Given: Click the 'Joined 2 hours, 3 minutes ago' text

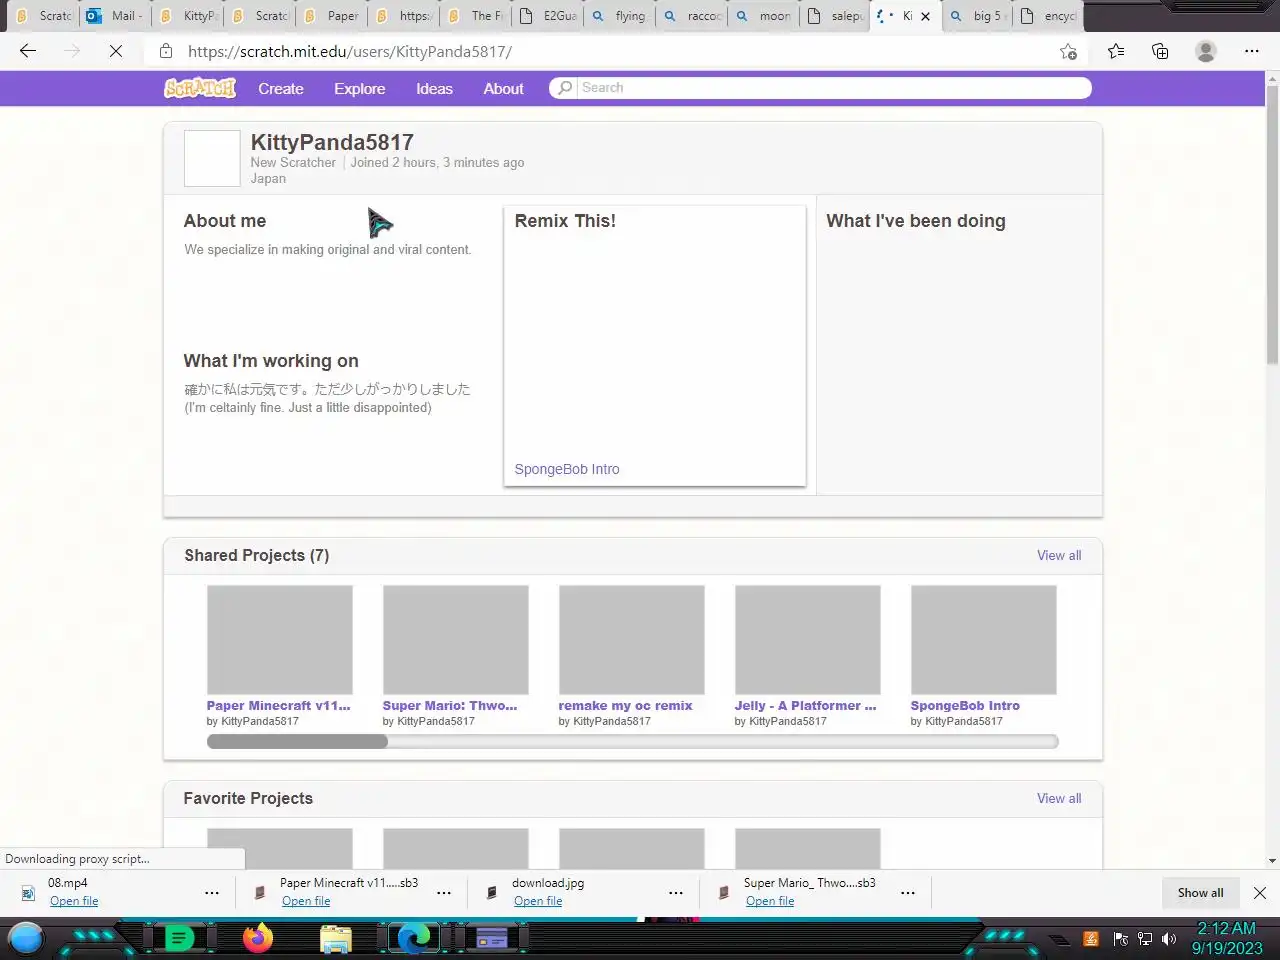Looking at the screenshot, I should tap(437, 162).
